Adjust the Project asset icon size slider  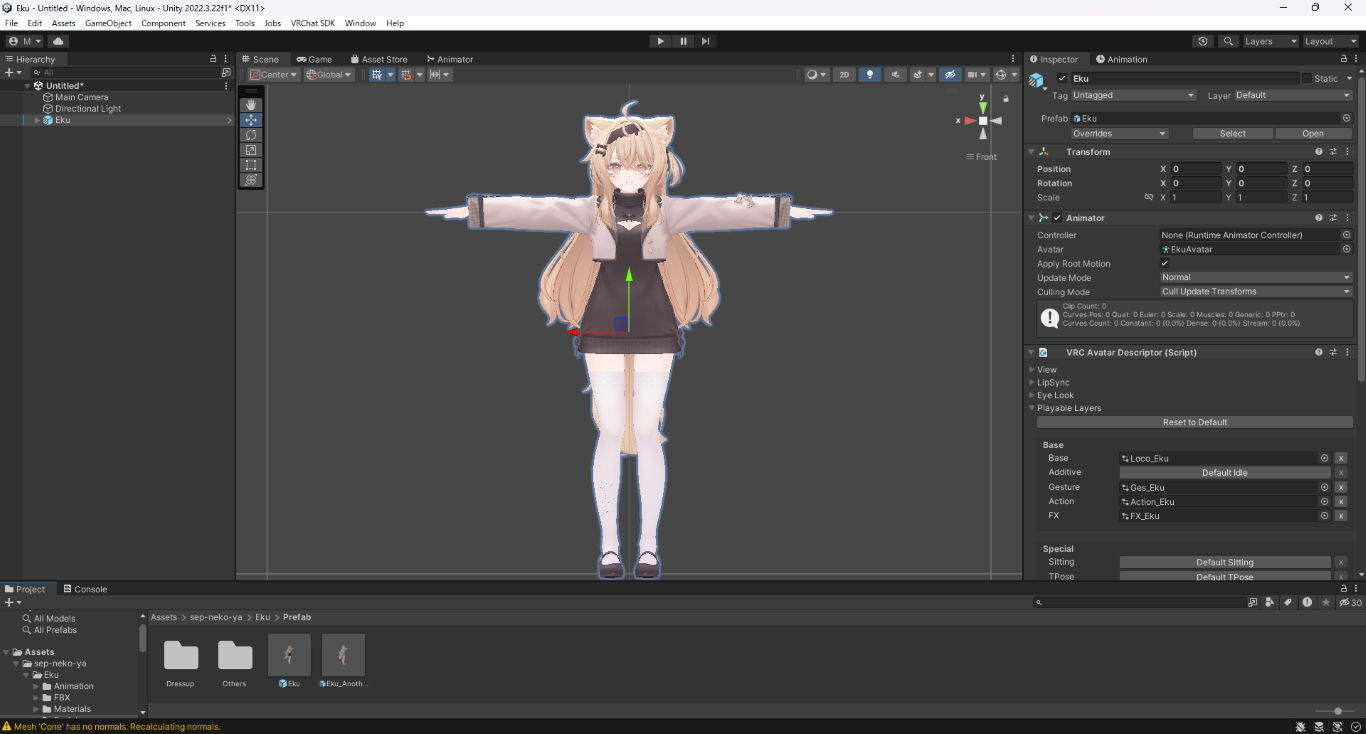1337,711
